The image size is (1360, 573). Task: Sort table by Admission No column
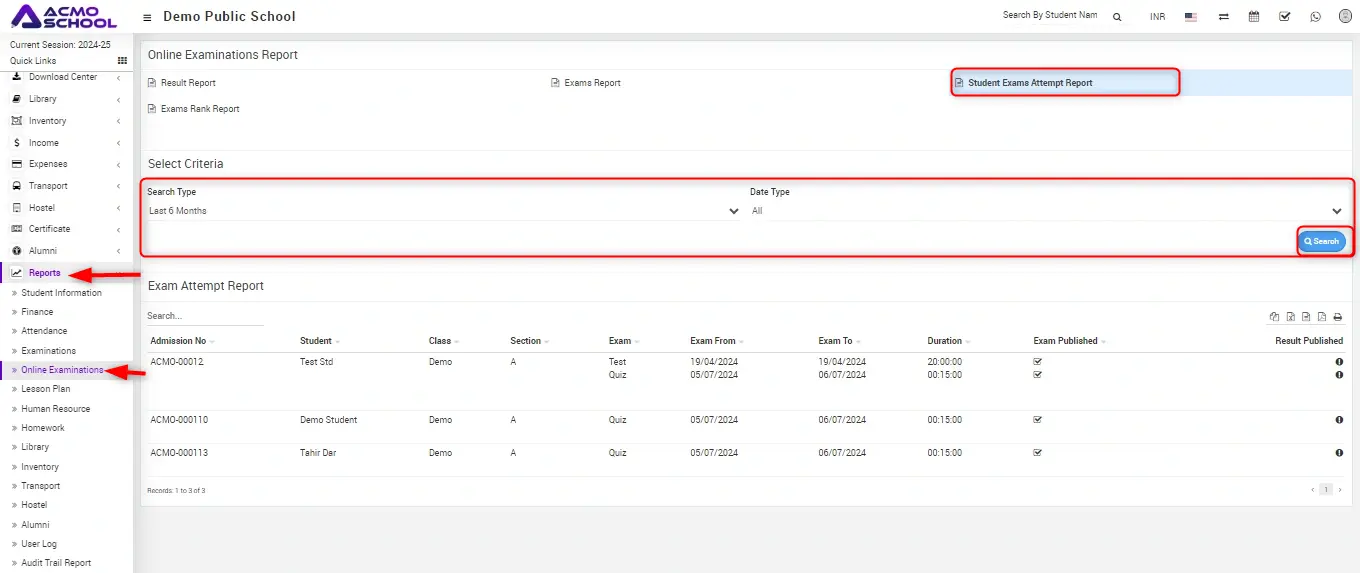click(x=179, y=341)
